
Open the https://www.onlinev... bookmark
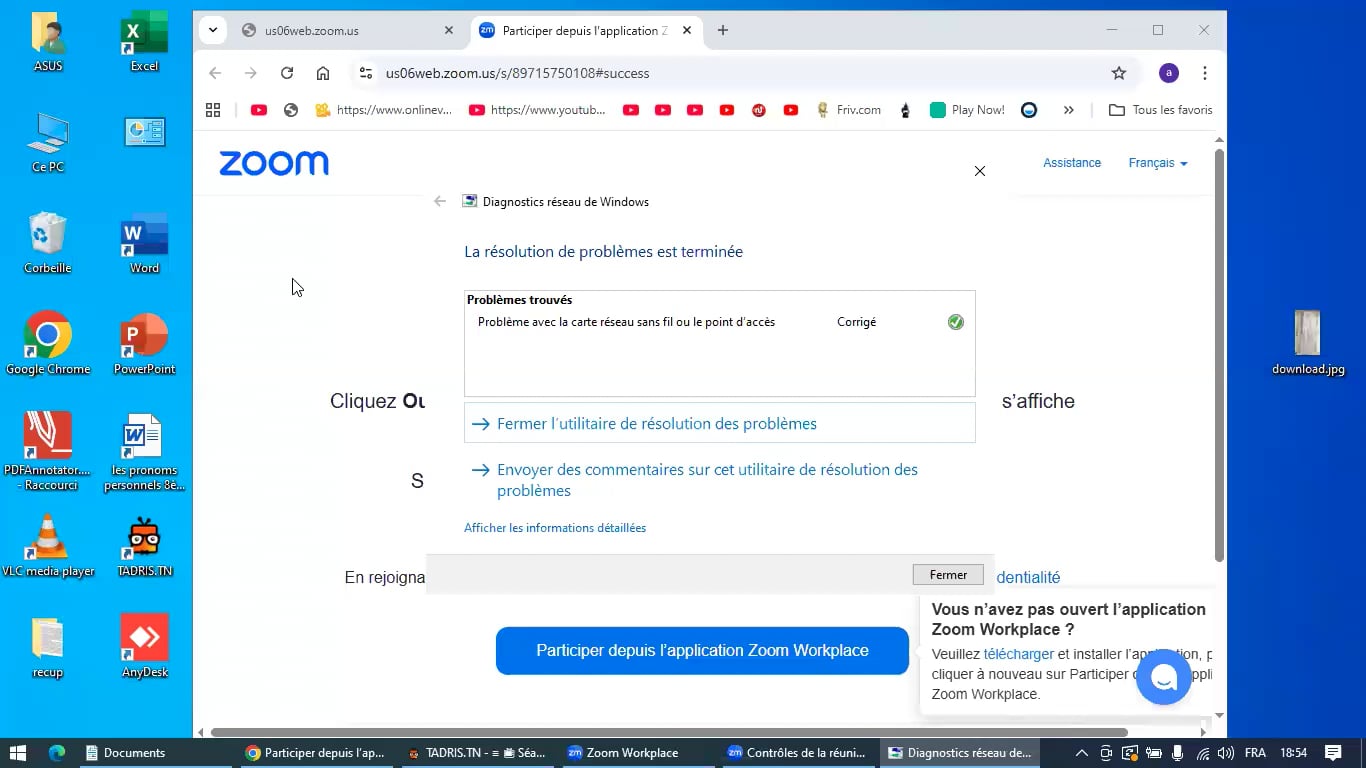tap(383, 110)
